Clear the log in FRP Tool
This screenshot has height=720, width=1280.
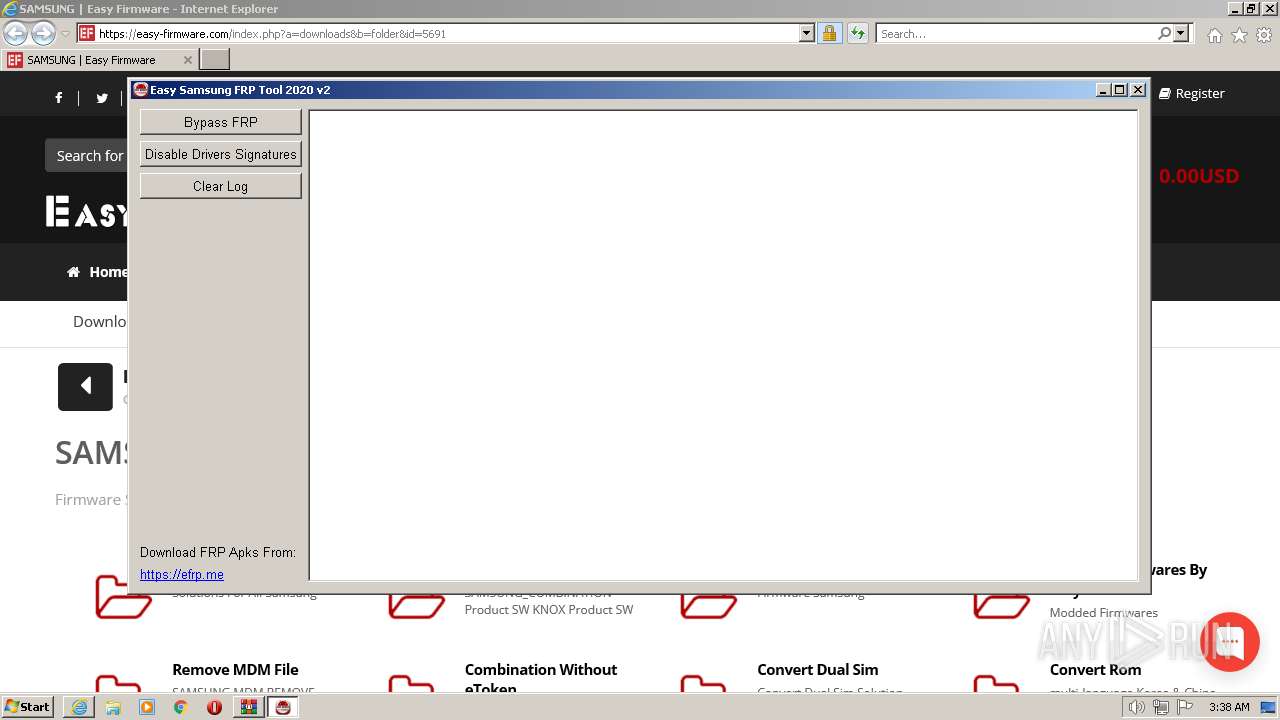[220, 186]
